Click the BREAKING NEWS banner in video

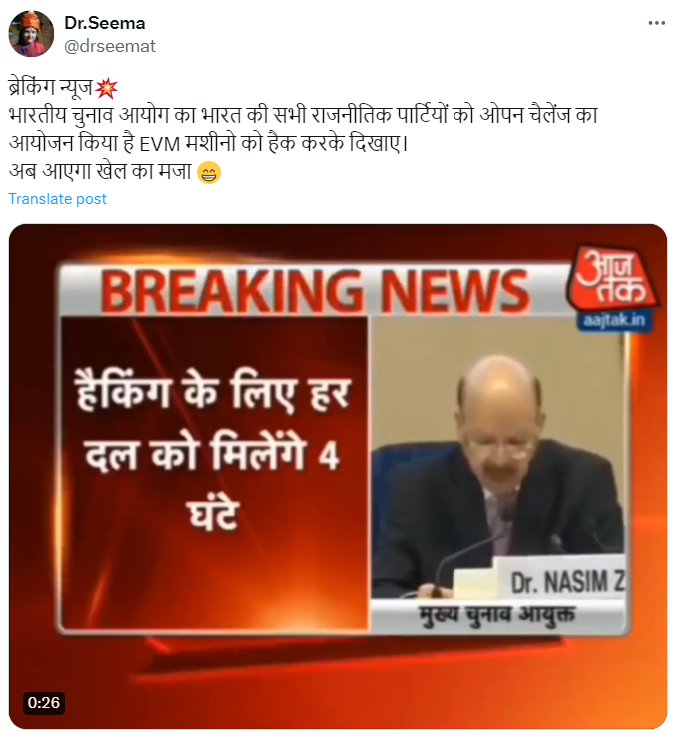[x=315, y=290]
